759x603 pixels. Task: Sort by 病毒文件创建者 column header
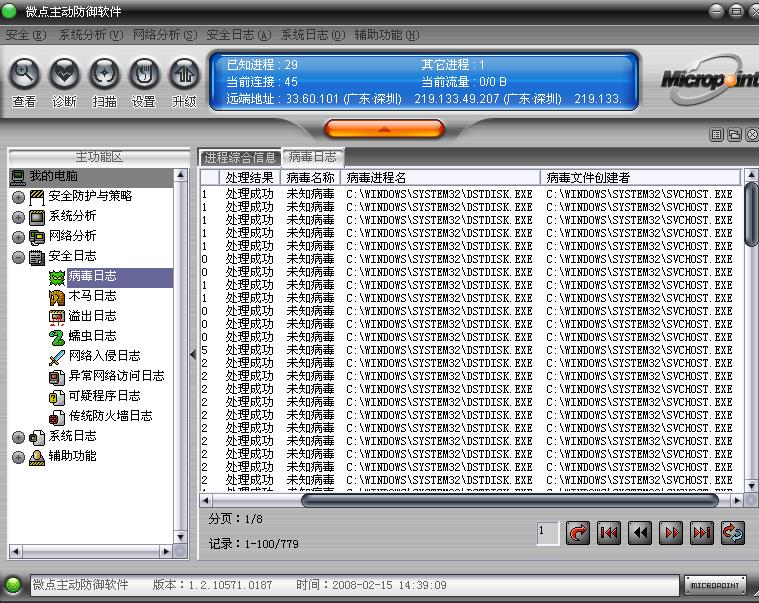(640, 177)
